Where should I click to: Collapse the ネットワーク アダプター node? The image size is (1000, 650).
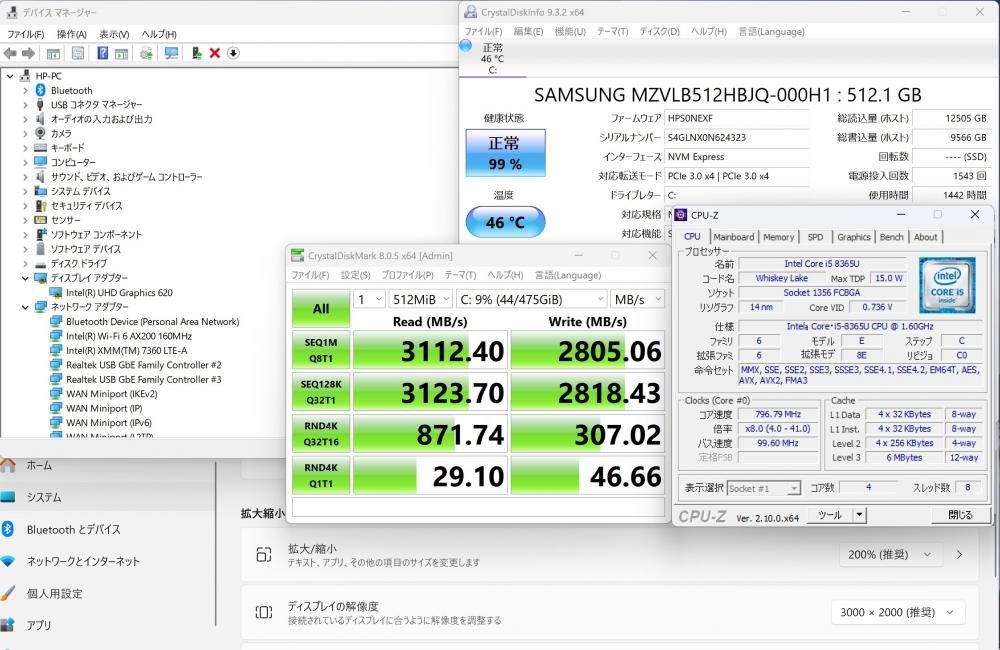tap(26, 307)
